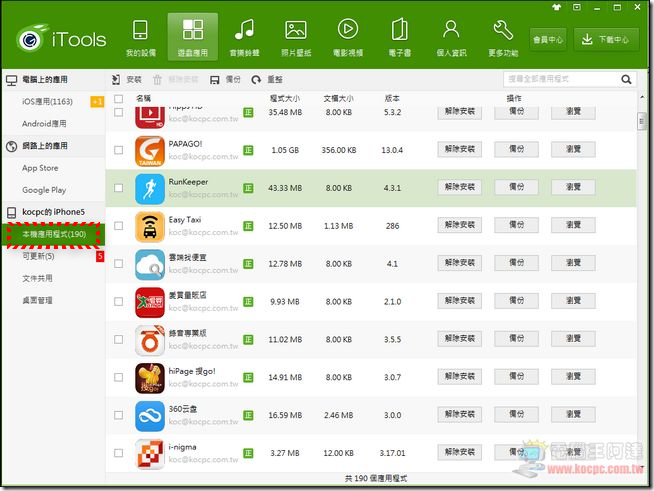Open the photo wallpapers tab
This screenshot has width=654, height=491.
click(x=296, y=38)
